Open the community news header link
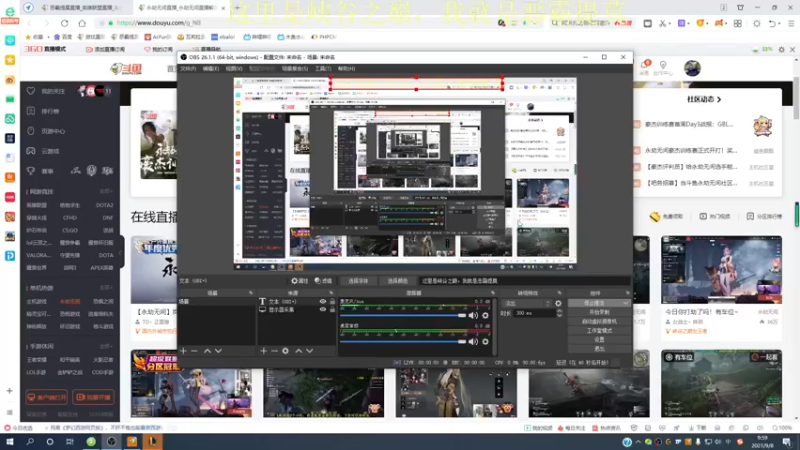 point(704,99)
